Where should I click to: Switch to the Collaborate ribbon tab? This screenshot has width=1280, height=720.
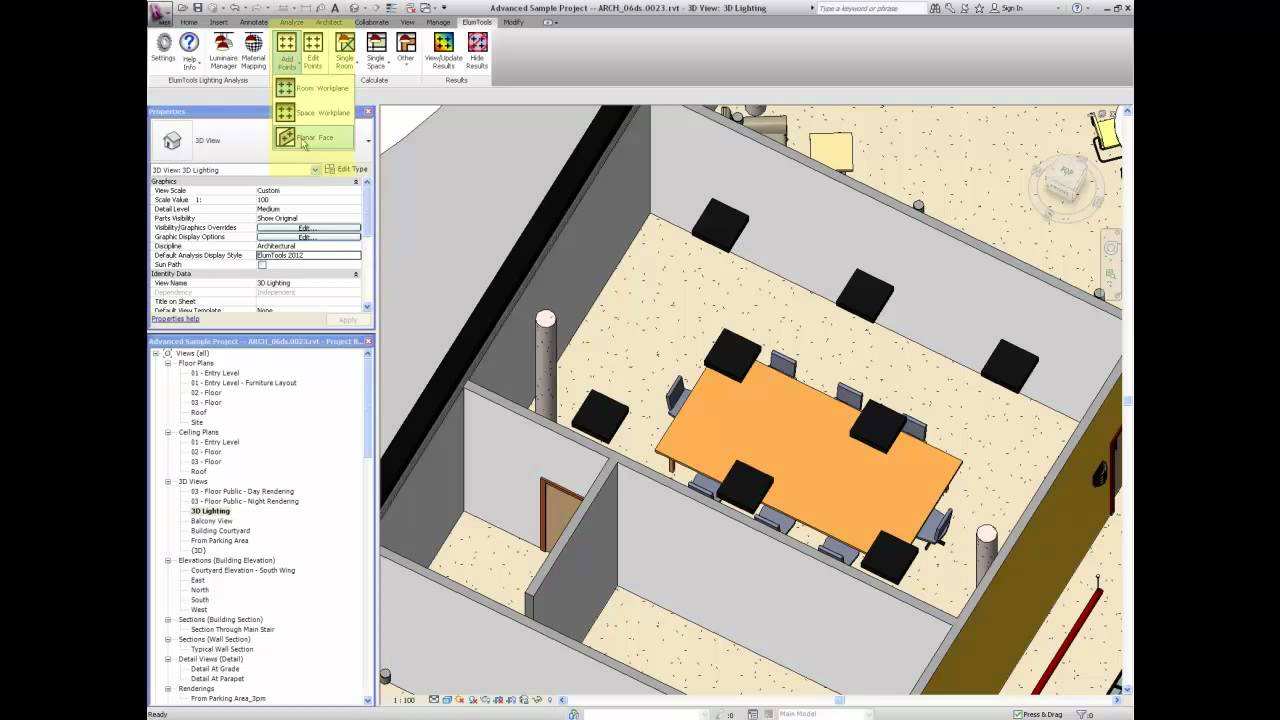[371, 22]
